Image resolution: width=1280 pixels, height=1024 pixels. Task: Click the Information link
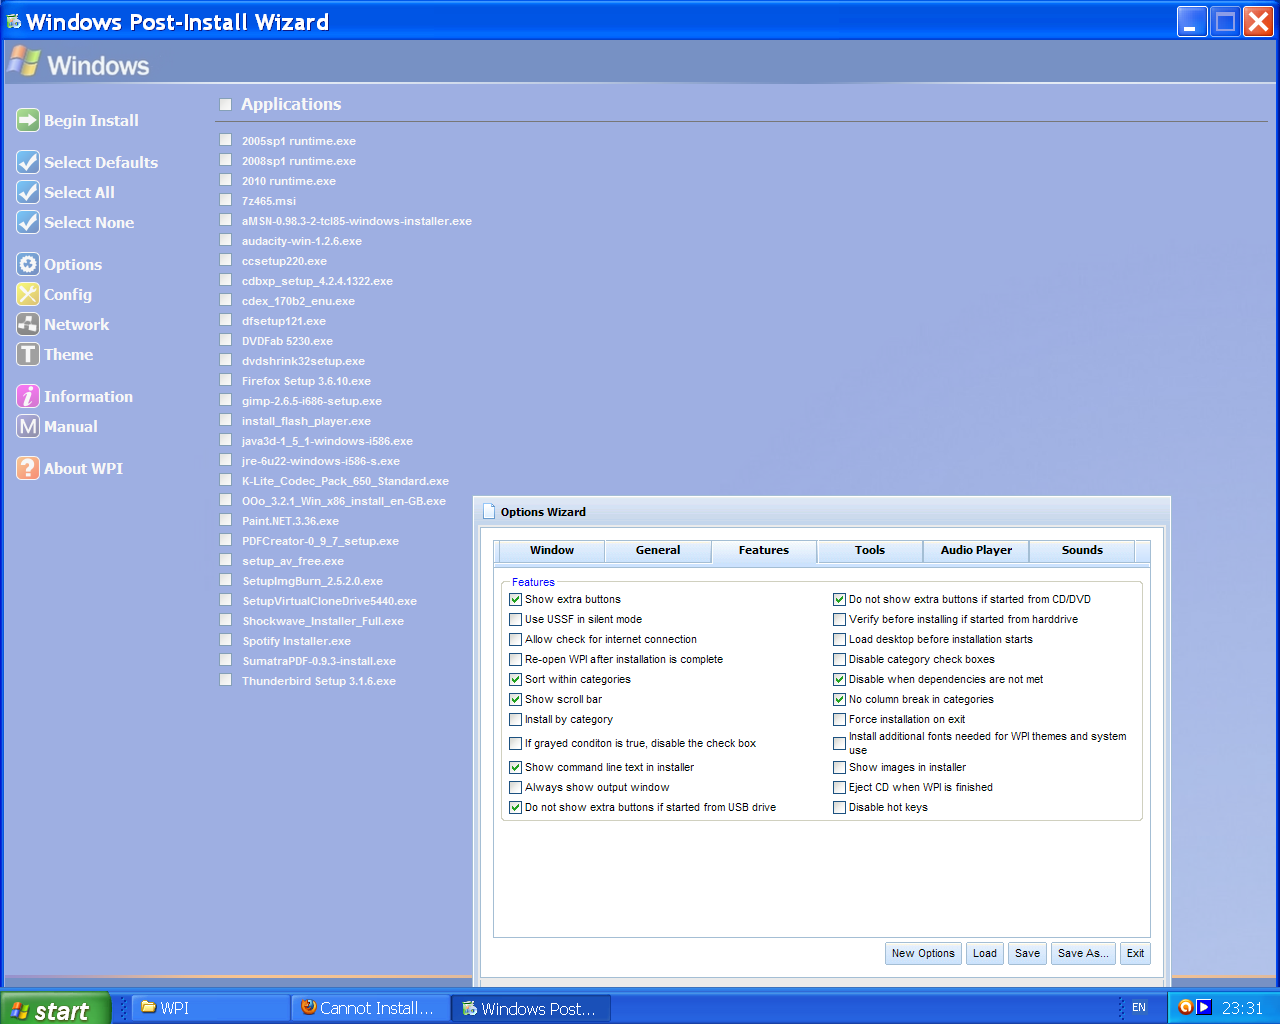[x=88, y=396]
